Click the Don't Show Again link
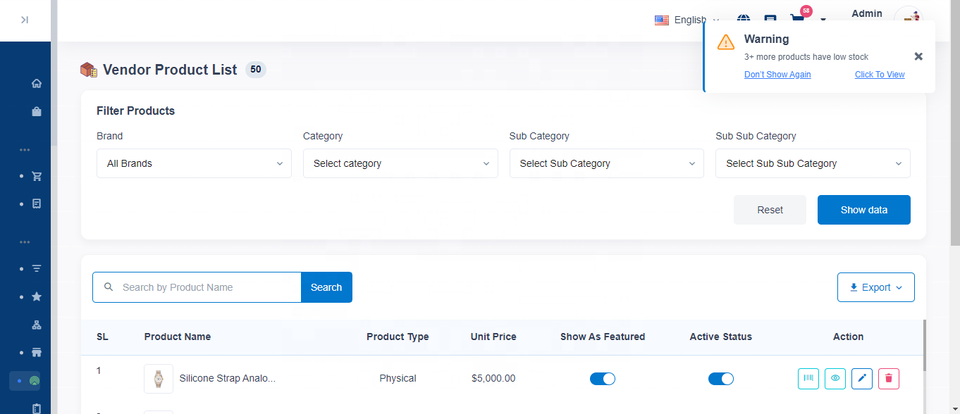The image size is (960, 414). (x=777, y=74)
